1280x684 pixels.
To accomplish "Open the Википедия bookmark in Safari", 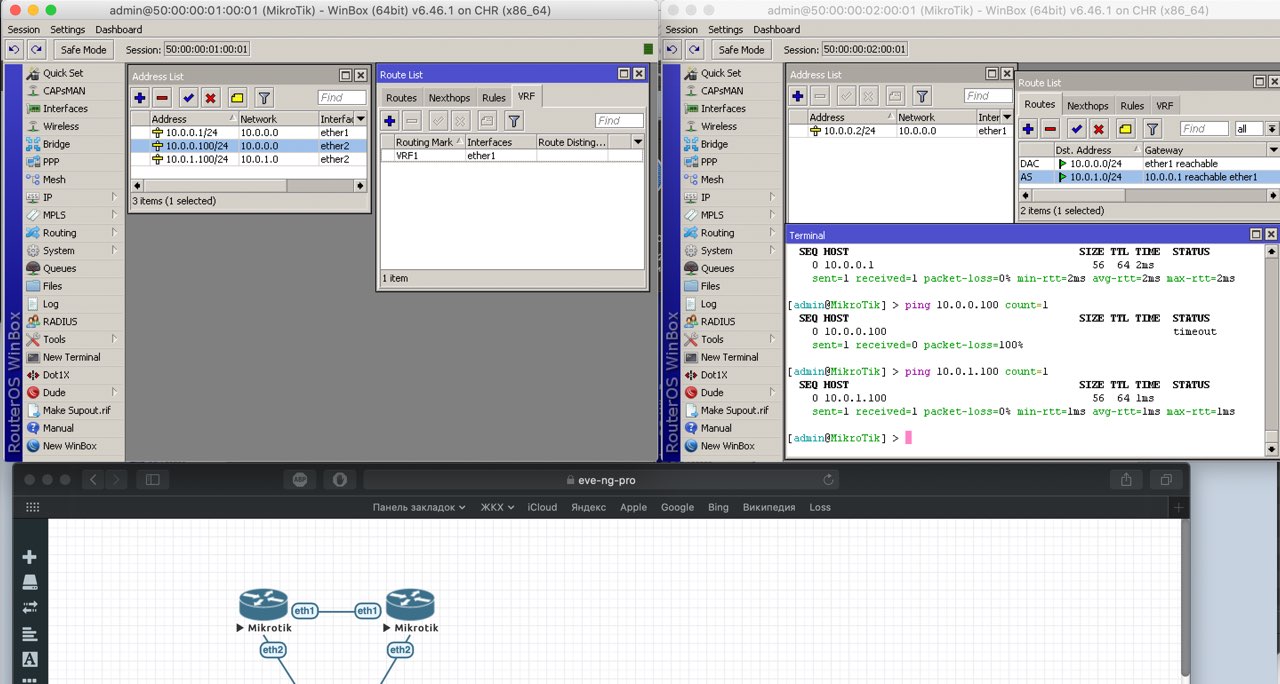I will [769, 507].
